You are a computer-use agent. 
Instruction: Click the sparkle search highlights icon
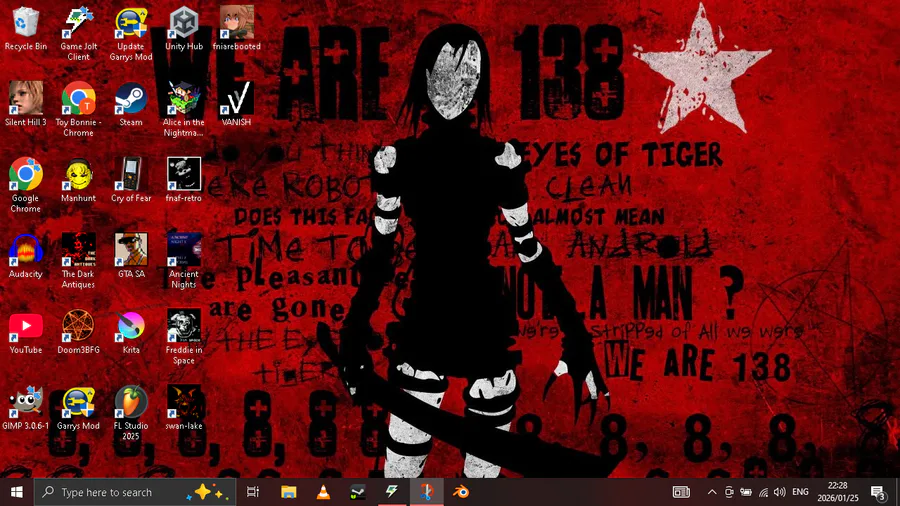206,492
